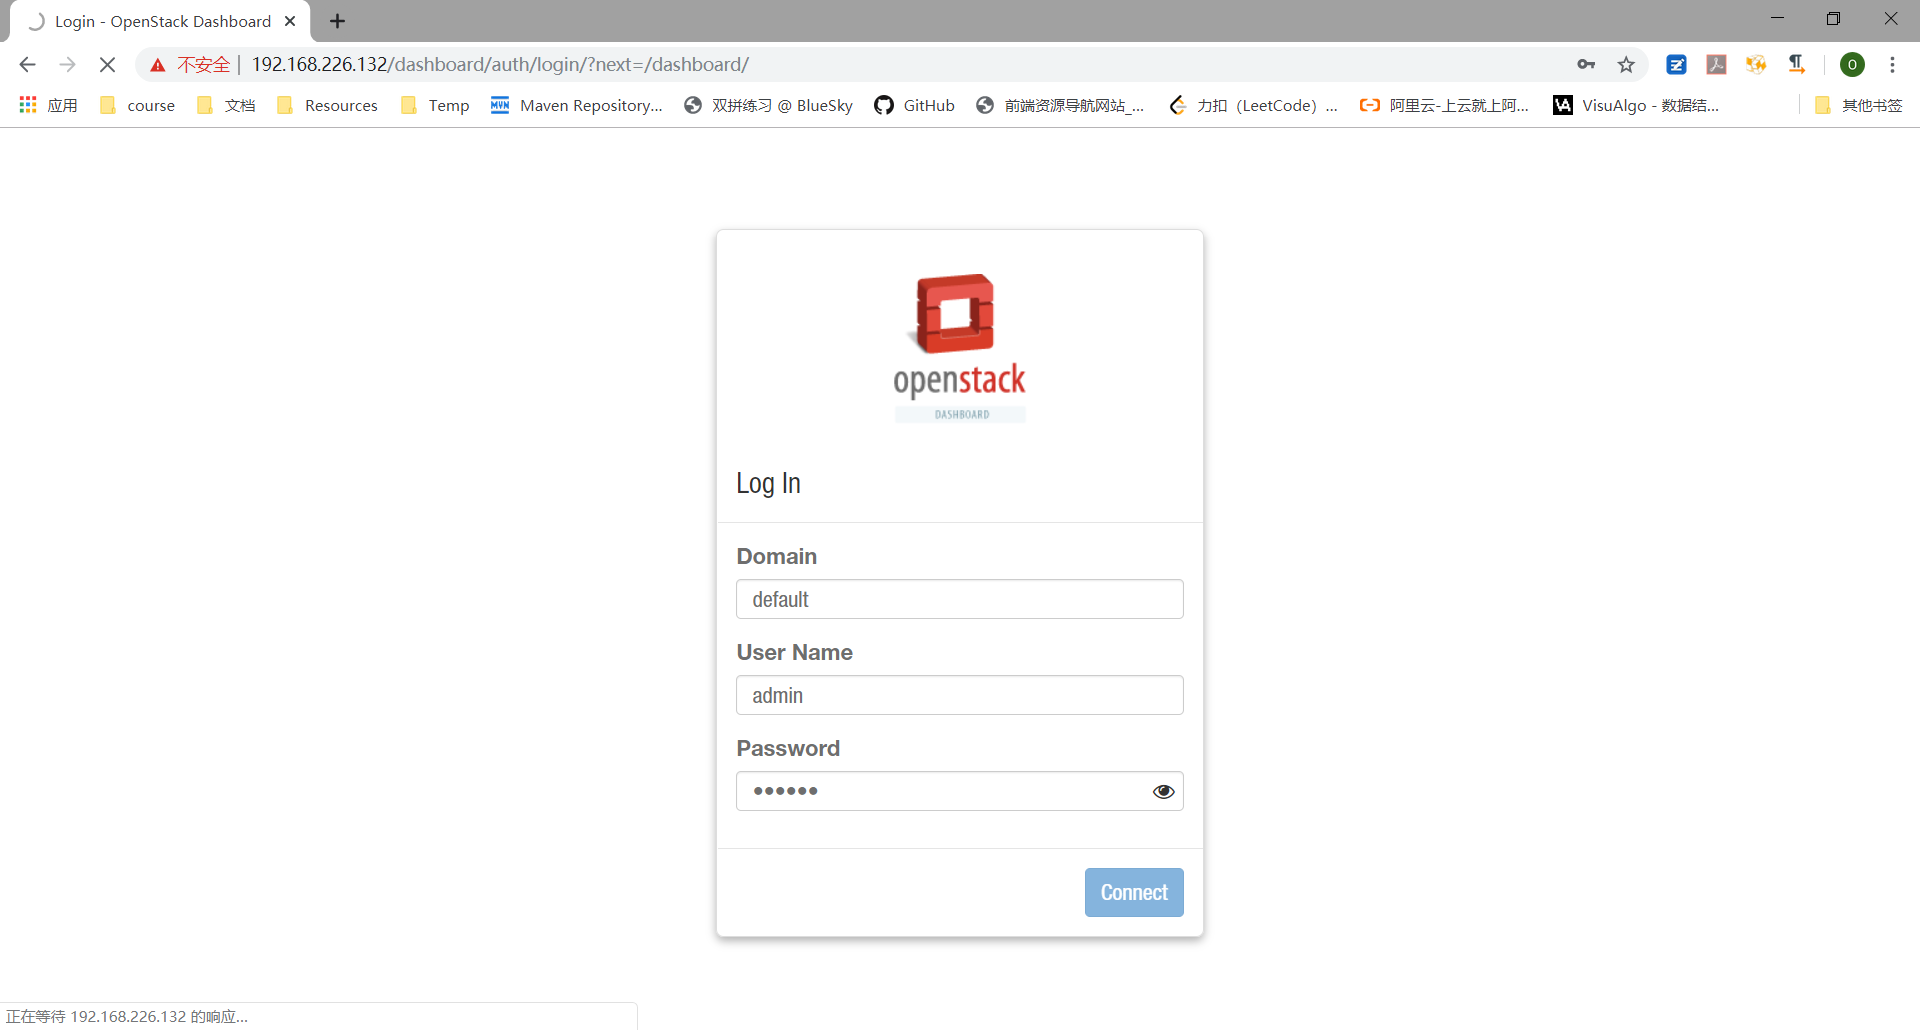The width and height of the screenshot is (1920, 1030).
Task: Click the forward navigation arrow
Action: click(x=67, y=65)
